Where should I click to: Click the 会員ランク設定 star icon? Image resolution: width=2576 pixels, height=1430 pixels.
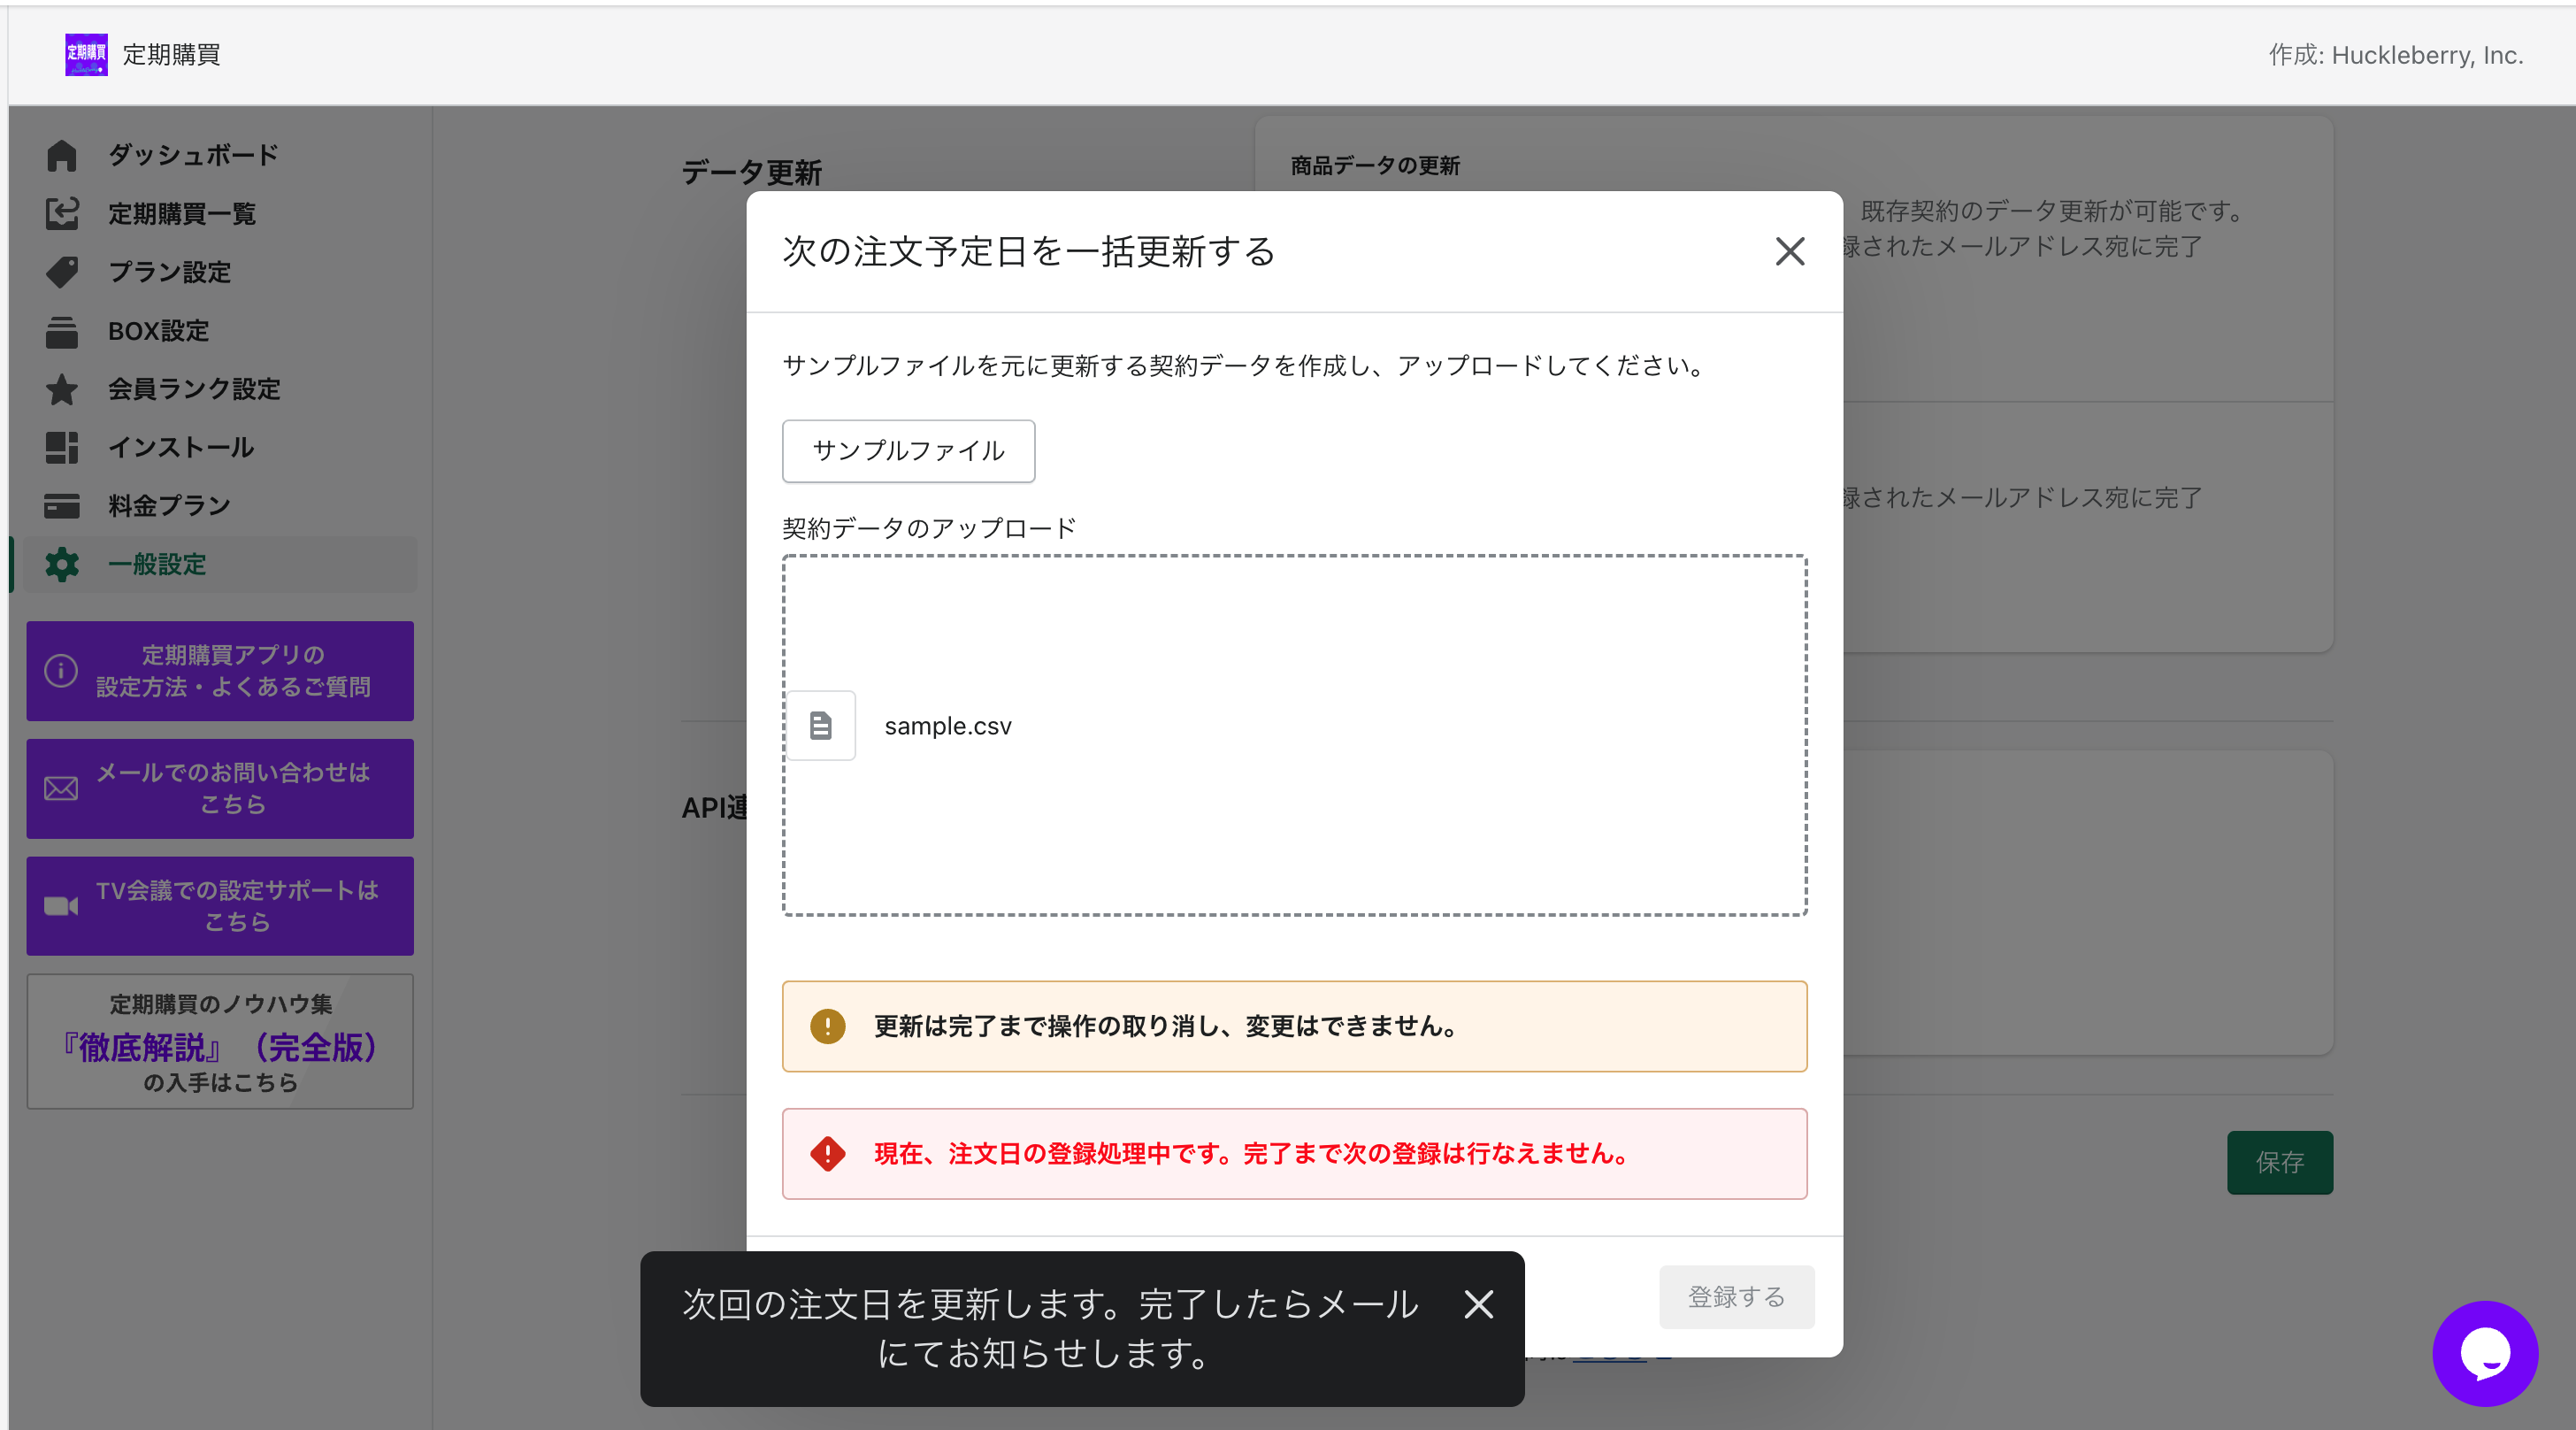(61, 389)
